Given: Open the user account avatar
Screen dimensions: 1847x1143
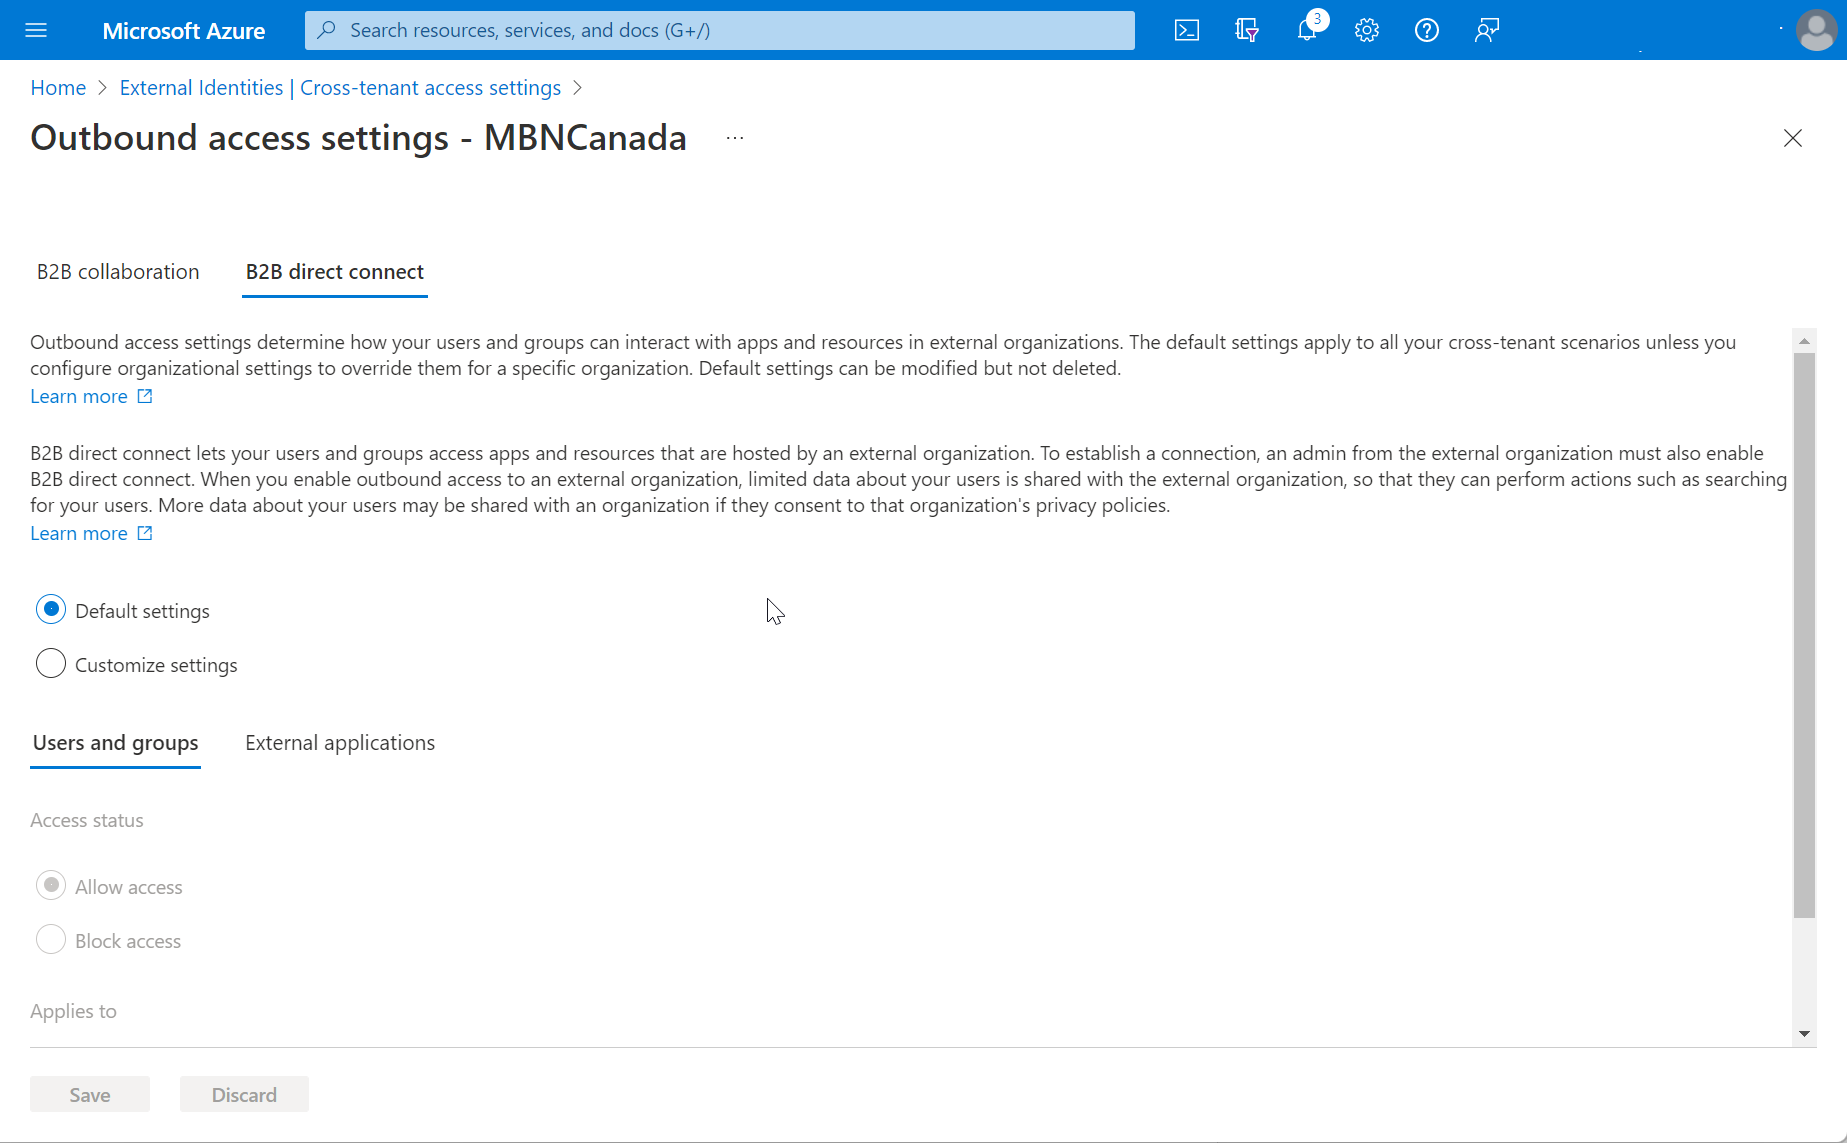Looking at the screenshot, I should 1816,30.
